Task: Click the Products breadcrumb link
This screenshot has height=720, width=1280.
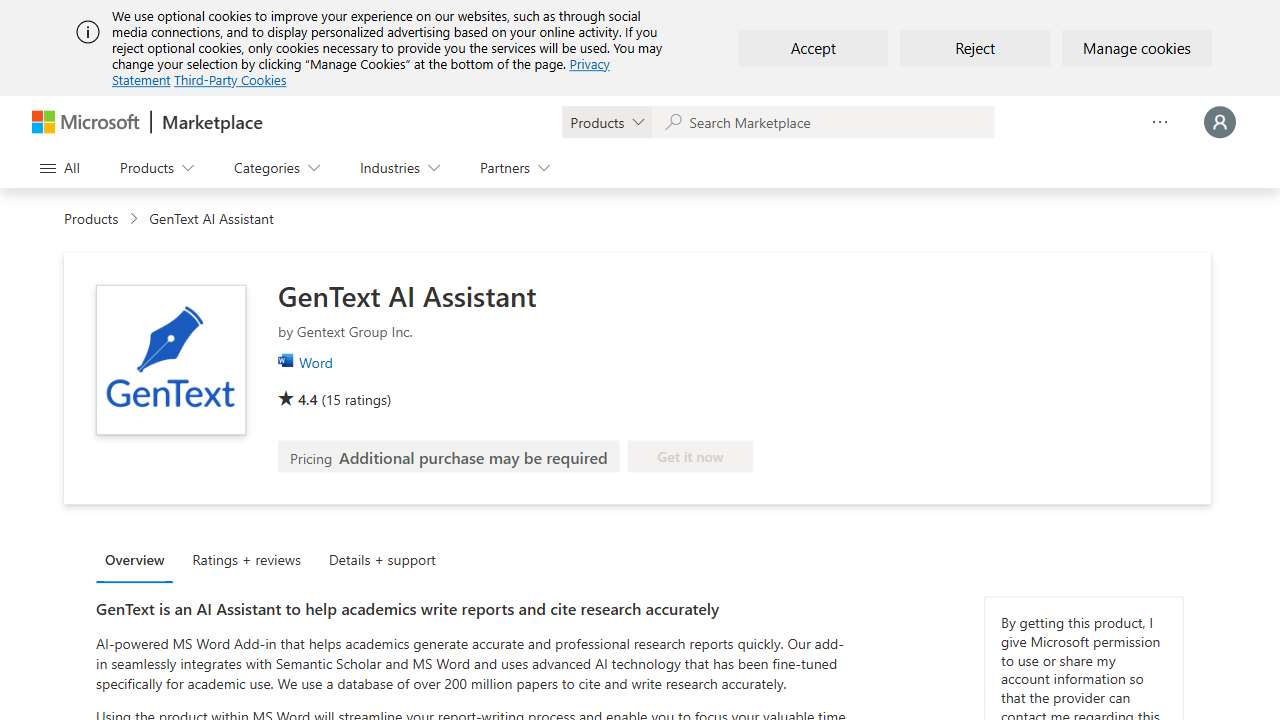Action: 91,219
